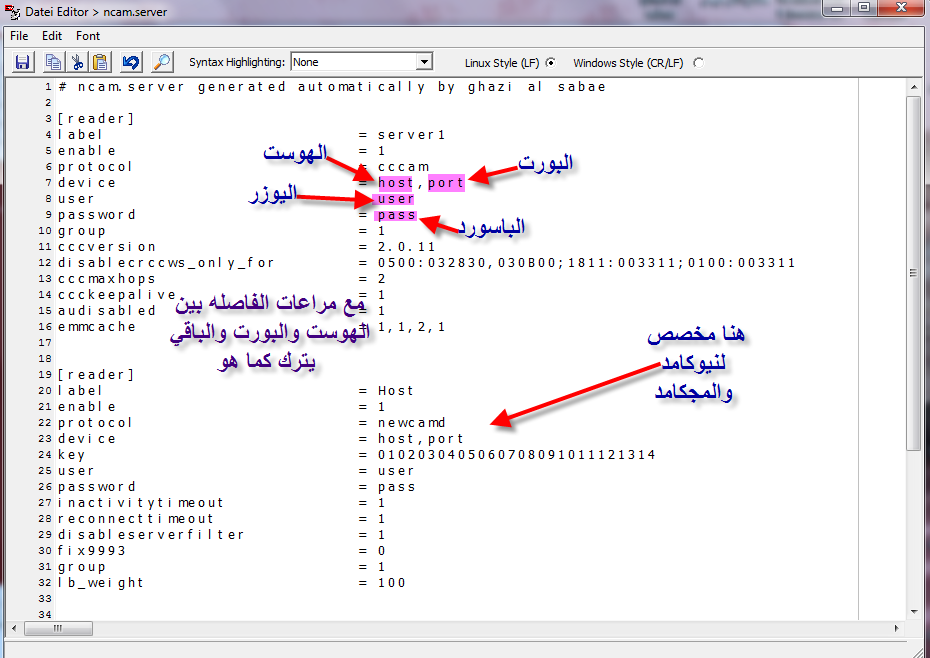The image size is (930, 658).
Task: Click the horizontal scrollbar left arrow
Action: [14, 628]
